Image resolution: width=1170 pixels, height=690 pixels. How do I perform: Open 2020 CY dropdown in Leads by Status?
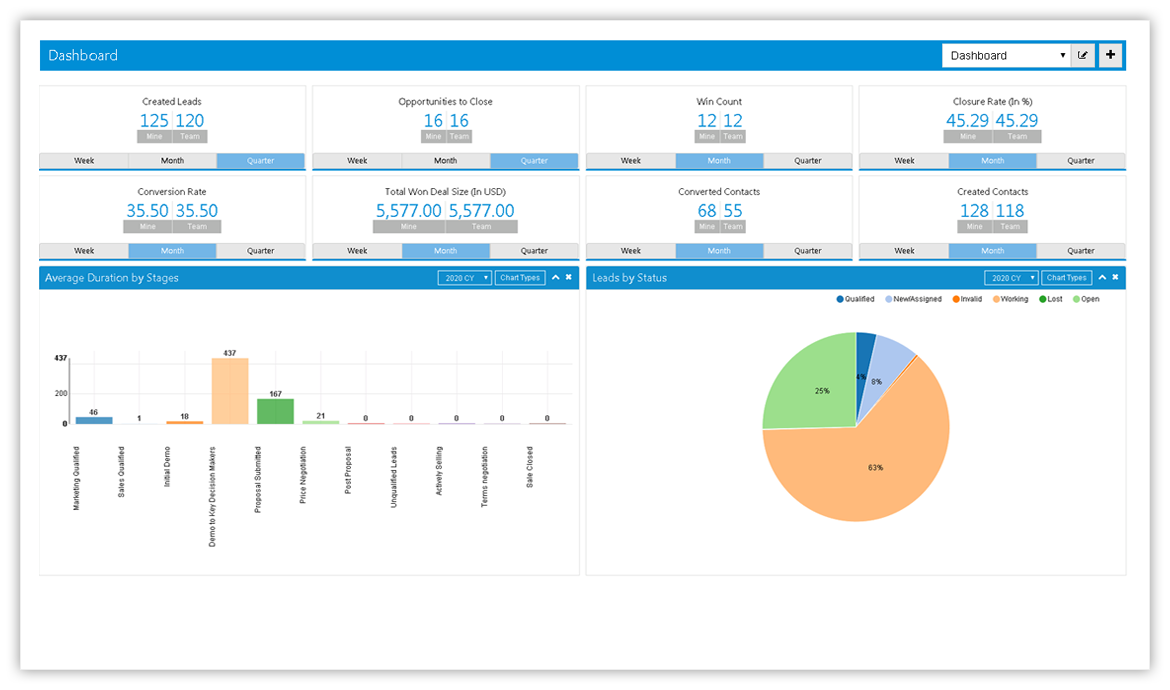tap(1011, 278)
